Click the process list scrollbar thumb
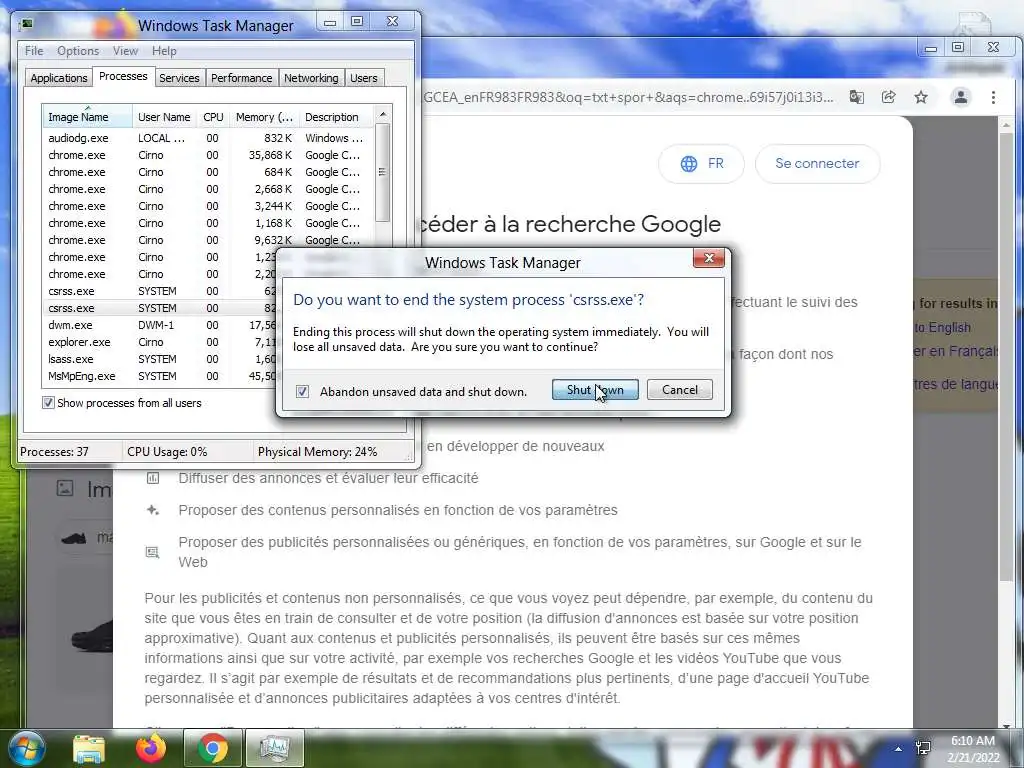This screenshot has height=768, width=1024. click(x=383, y=172)
